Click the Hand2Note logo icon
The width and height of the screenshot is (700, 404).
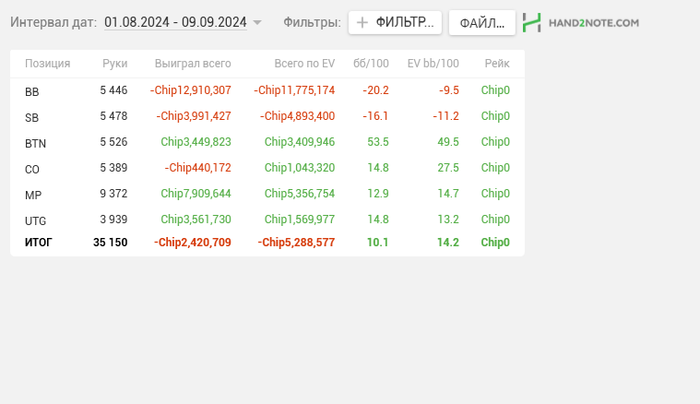point(532,22)
